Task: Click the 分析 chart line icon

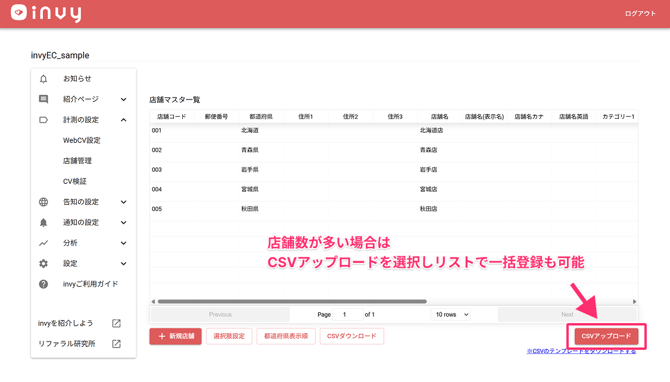Action: [43, 243]
